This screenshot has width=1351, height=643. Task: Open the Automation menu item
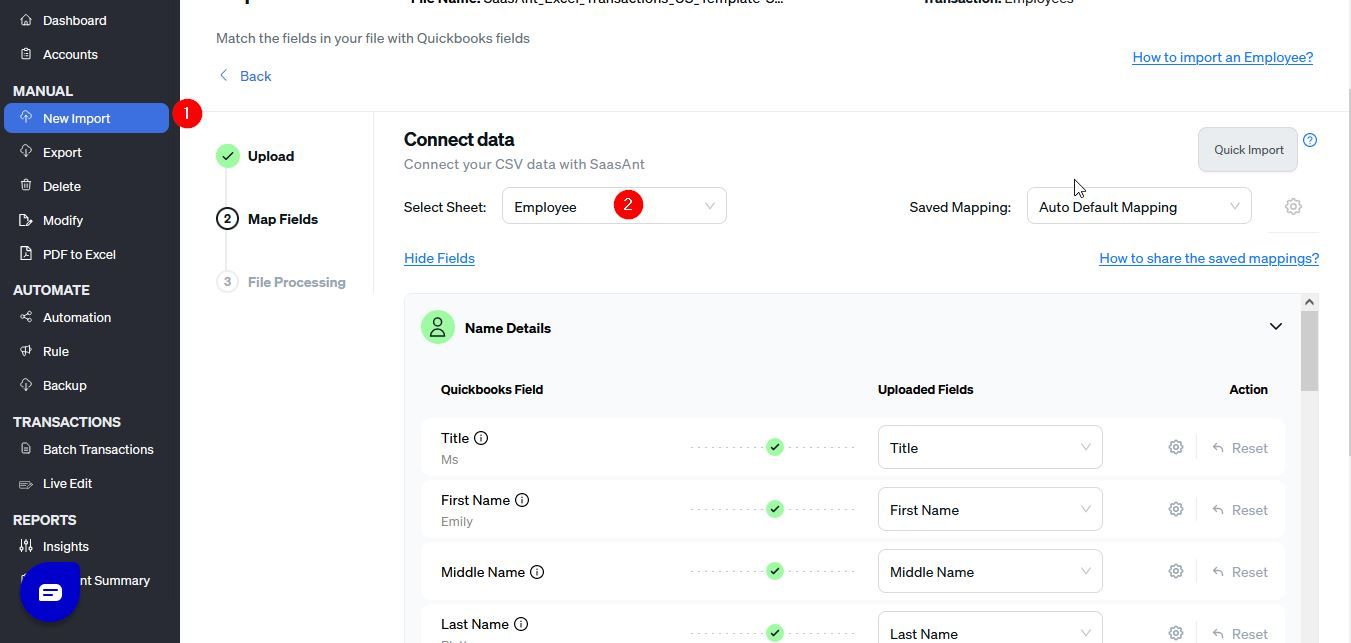coord(77,317)
